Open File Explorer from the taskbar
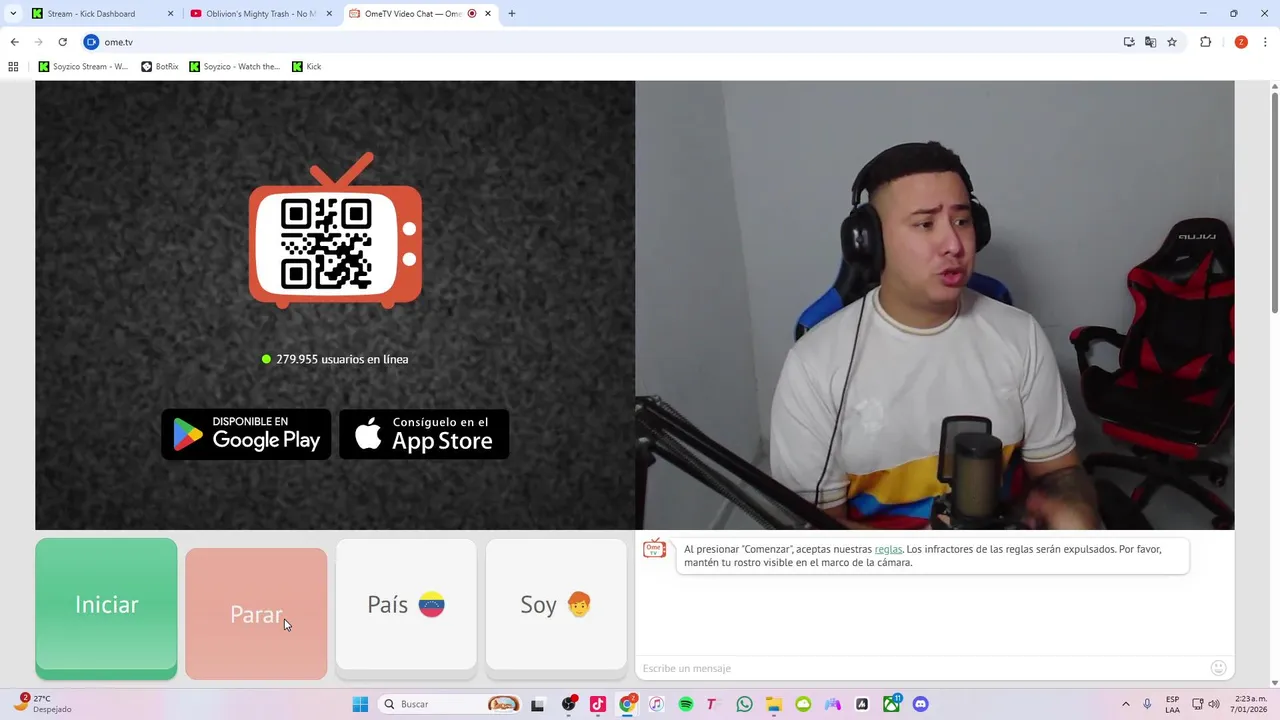This screenshot has width=1280, height=720. click(774, 704)
